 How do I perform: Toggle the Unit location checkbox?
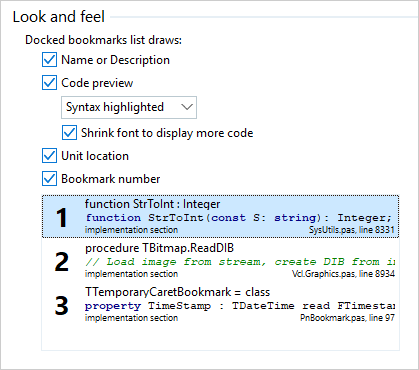49,156
